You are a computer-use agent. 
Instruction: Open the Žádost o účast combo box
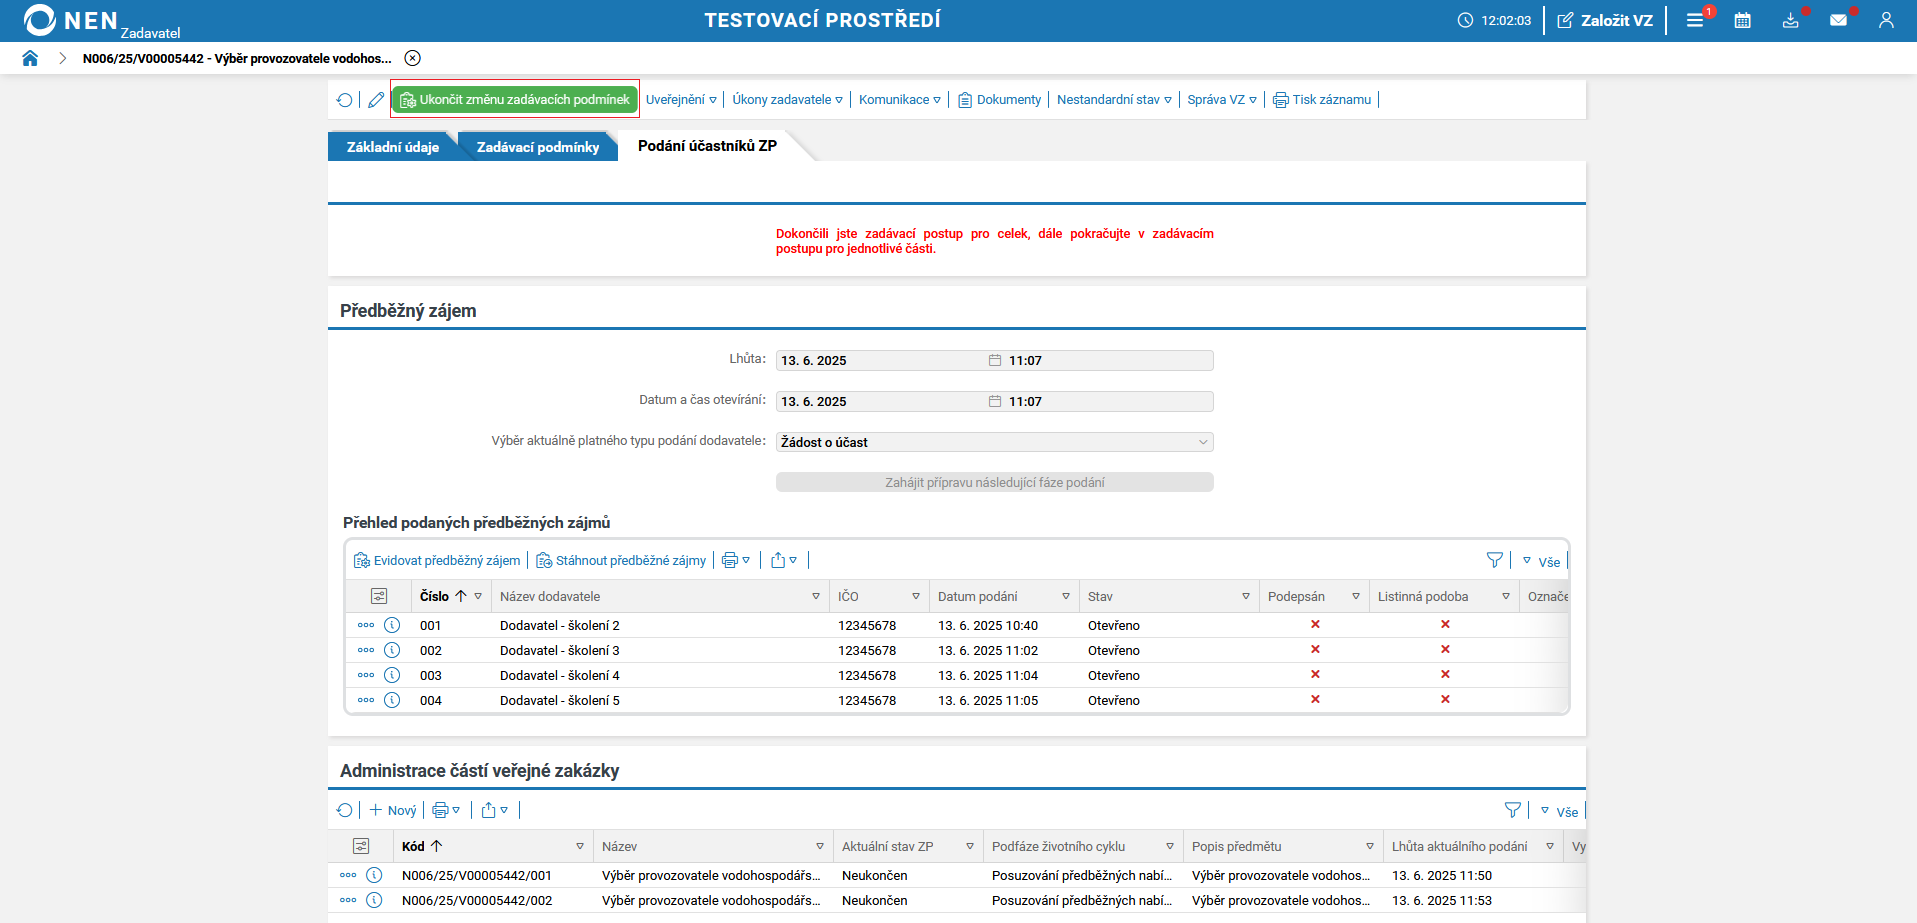tap(994, 442)
